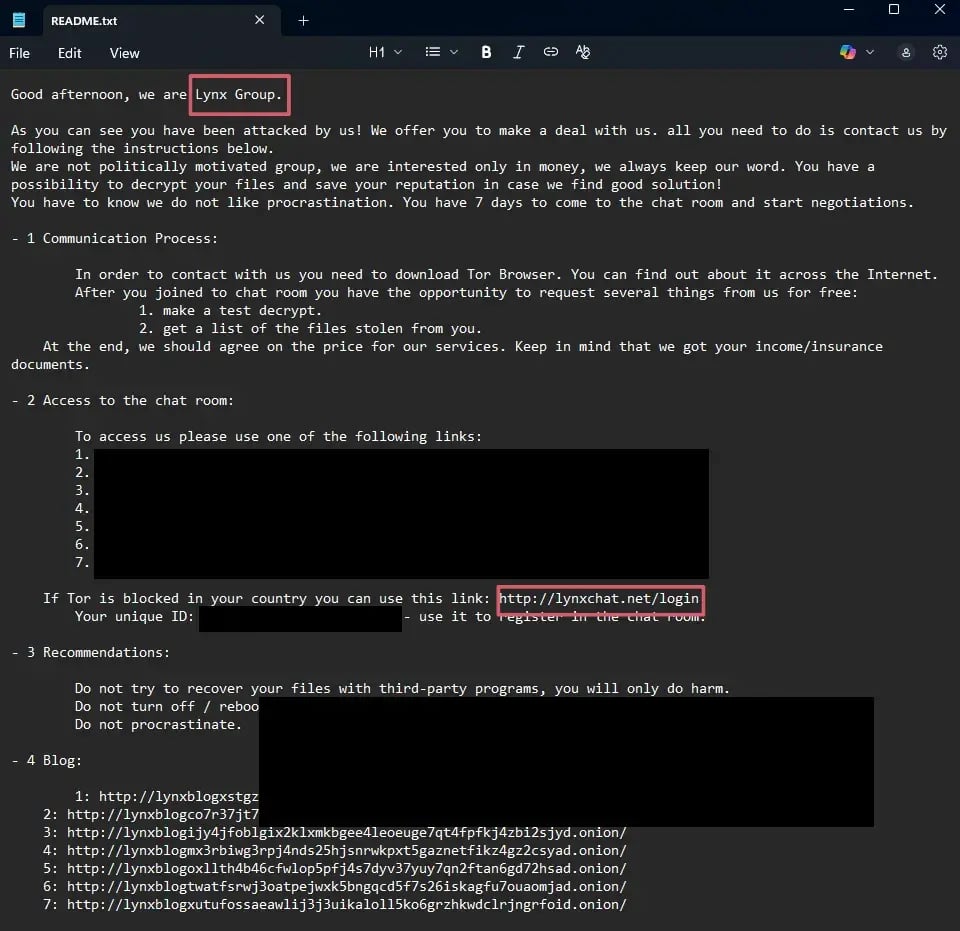Viewport: 960px width, 931px height.
Task: Open the H1 heading style dropdown
Action: click(x=385, y=52)
